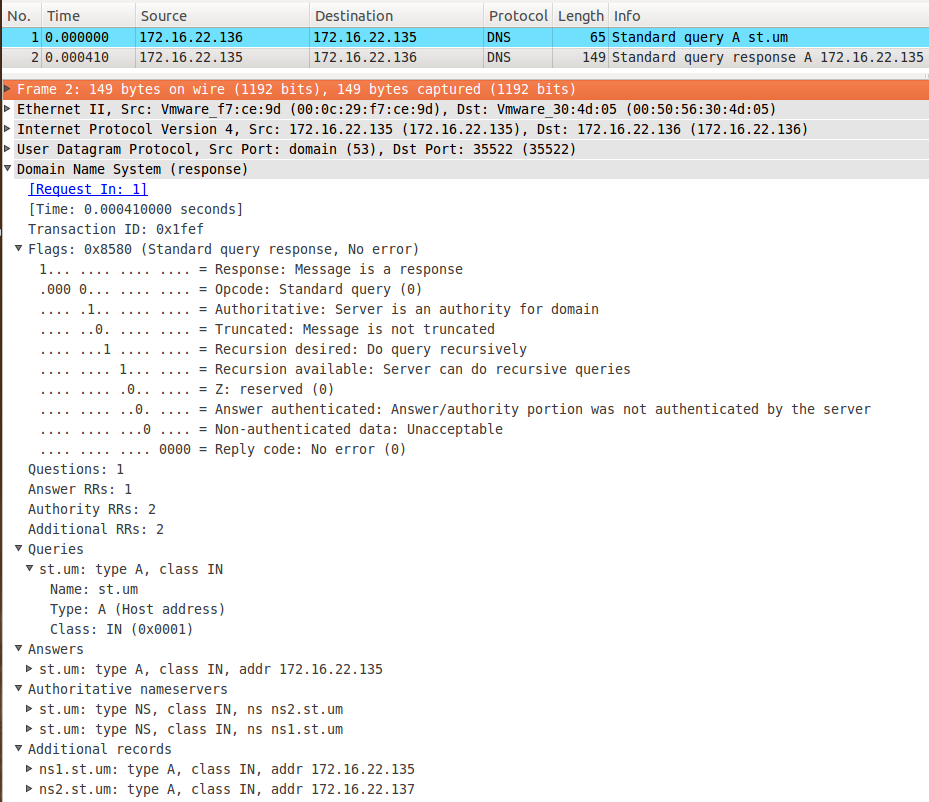Viewport: 929px width, 802px height.
Task: Open the Request In: 1 link
Action: click(x=88, y=189)
